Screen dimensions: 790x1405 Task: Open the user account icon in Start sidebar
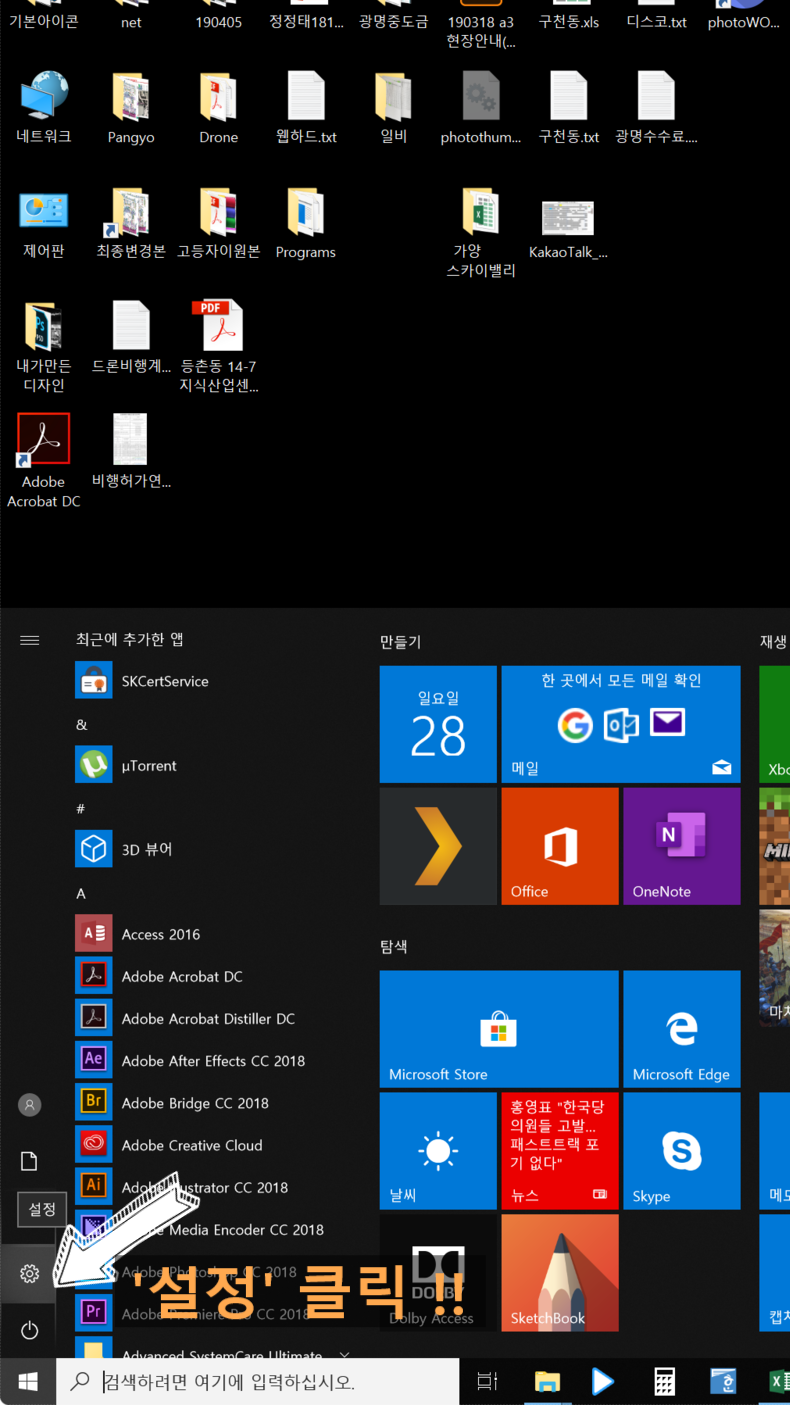[29, 1105]
